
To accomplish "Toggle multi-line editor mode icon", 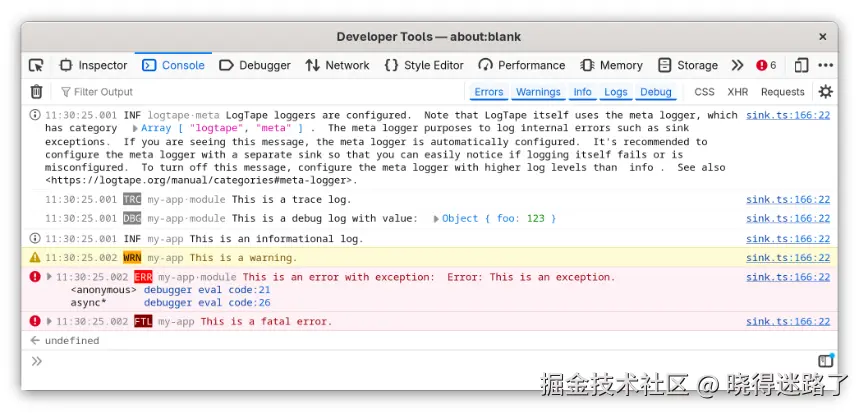I will tap(826, 361).
